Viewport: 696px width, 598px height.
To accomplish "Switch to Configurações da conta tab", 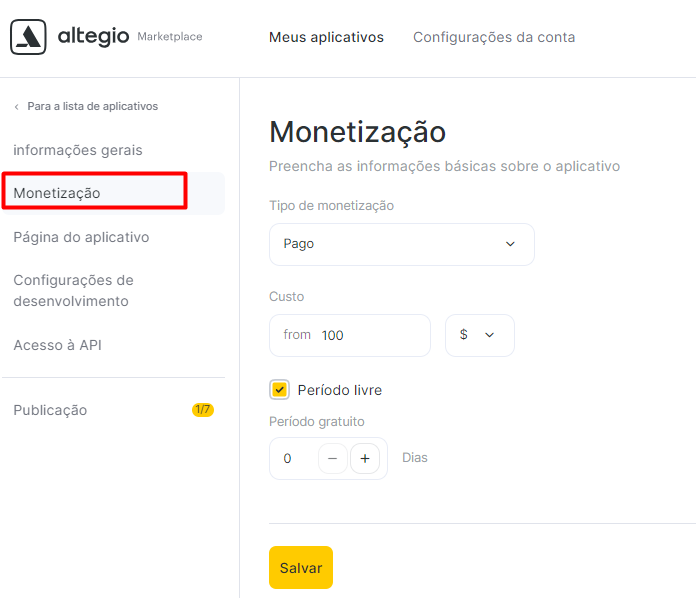I will click(x=494, y=37).
